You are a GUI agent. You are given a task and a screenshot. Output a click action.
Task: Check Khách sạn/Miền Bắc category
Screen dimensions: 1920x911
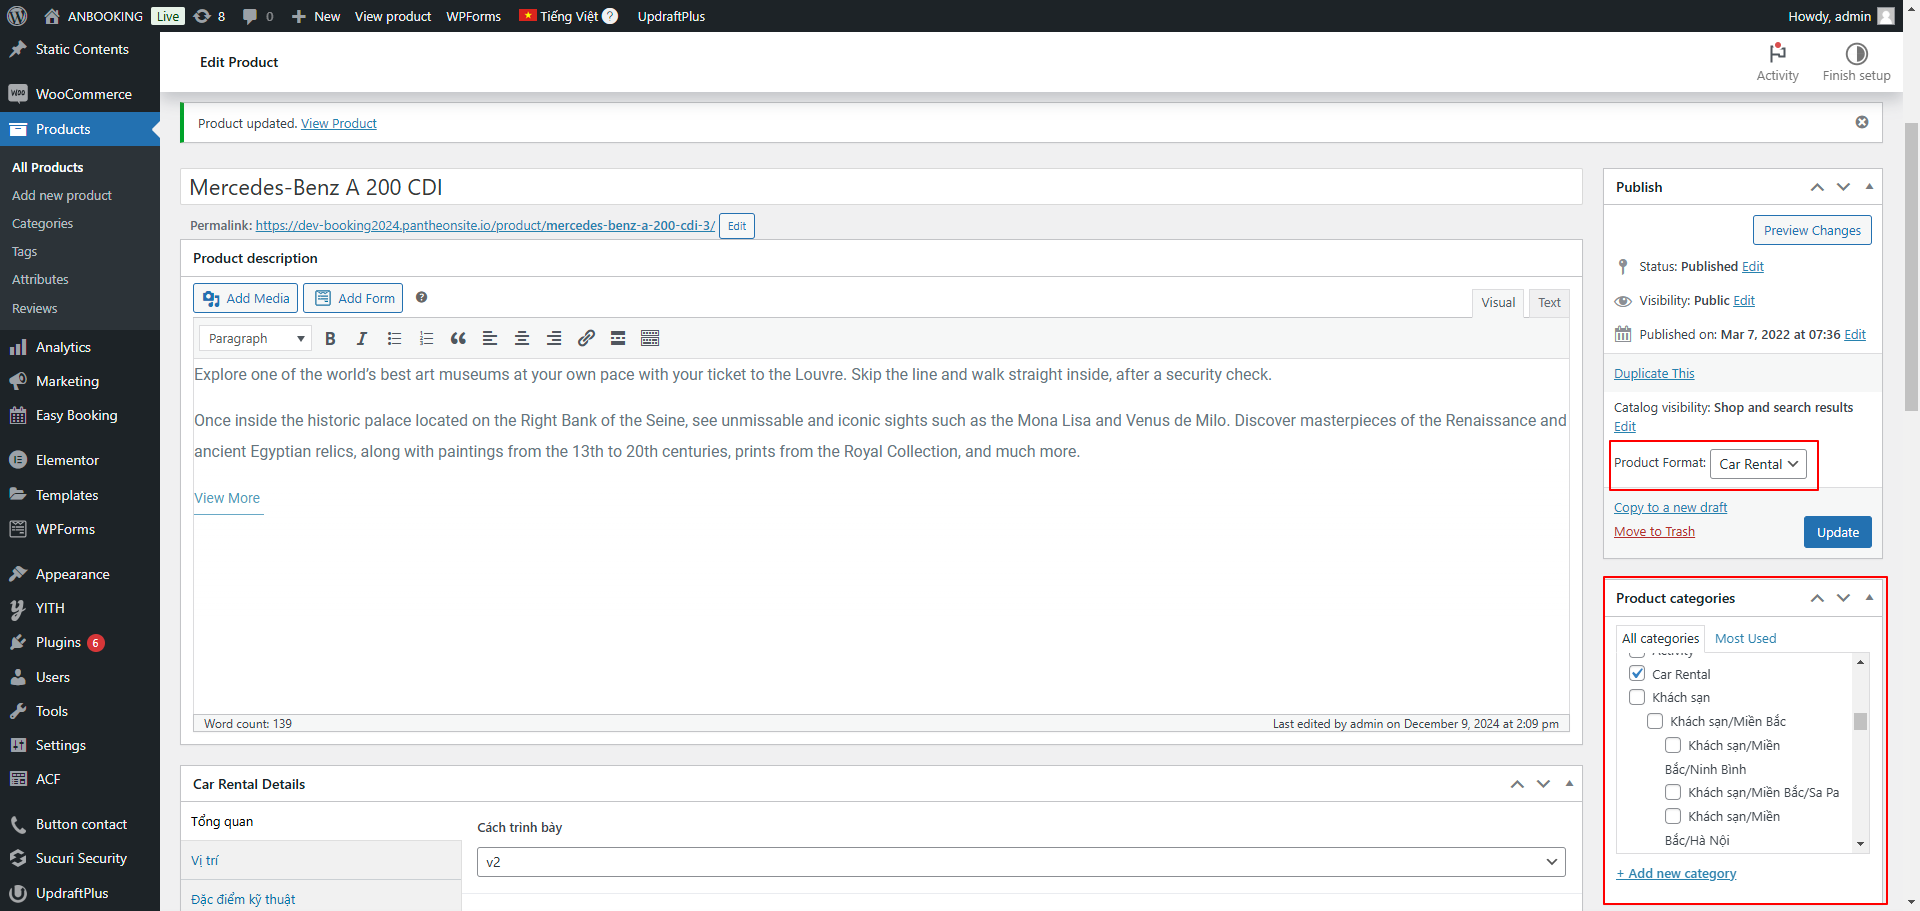point(1655,721)
